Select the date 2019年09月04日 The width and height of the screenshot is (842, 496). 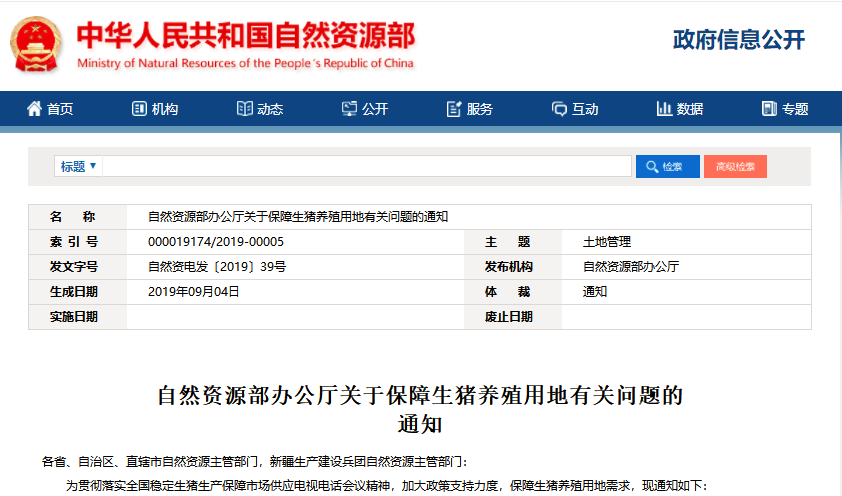(x=193, y=291)
